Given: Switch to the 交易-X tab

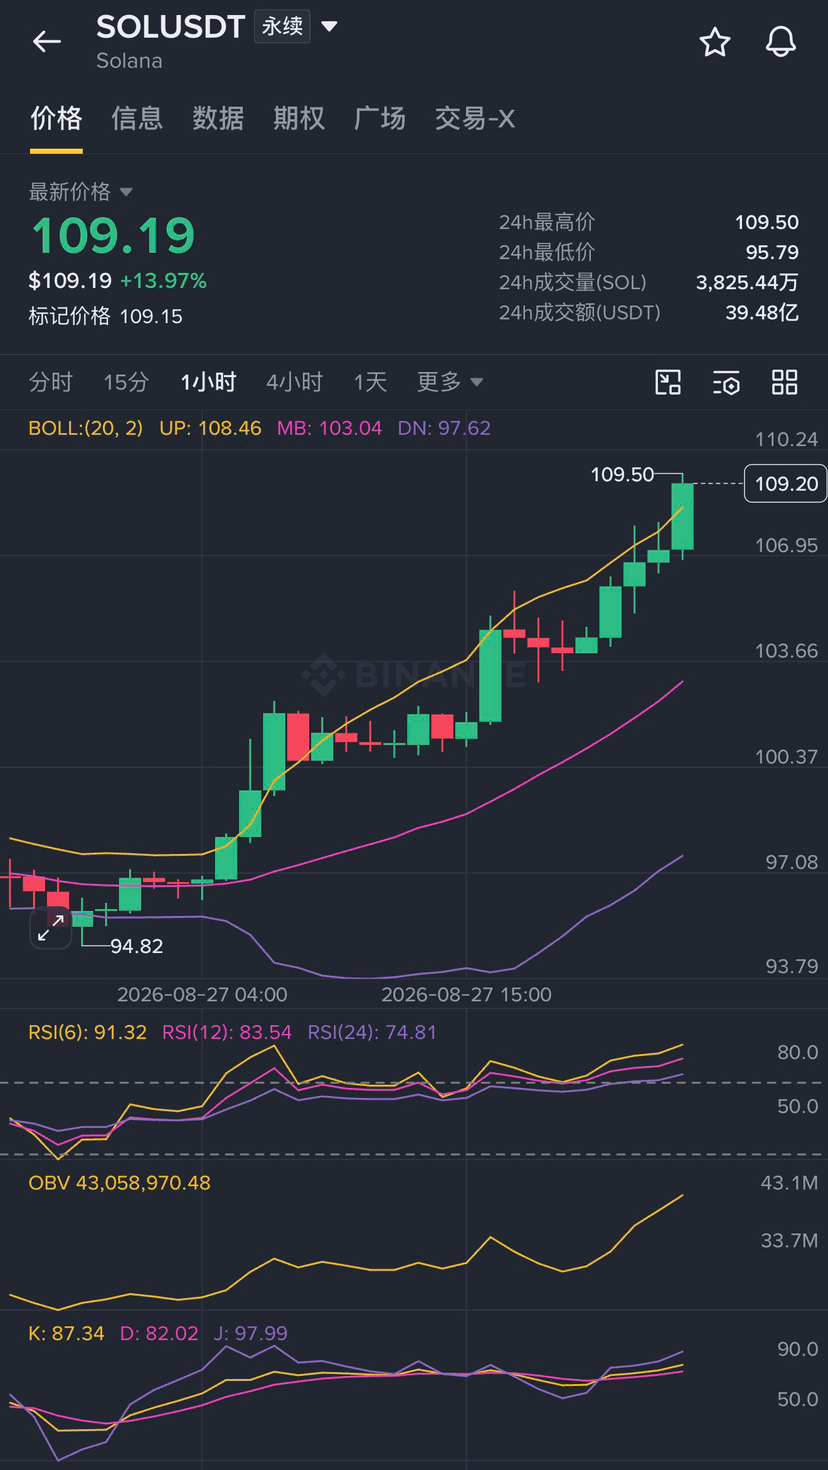Looking at the screenshot, I should (x=475, y=118).
